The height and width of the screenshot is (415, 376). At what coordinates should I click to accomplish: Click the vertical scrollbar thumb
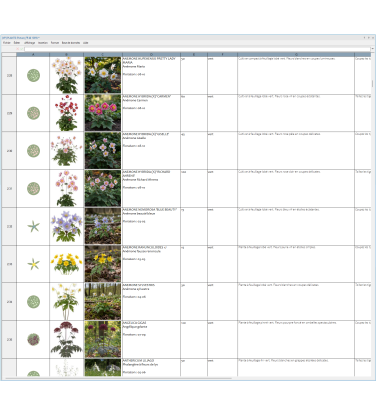[372, 83]
